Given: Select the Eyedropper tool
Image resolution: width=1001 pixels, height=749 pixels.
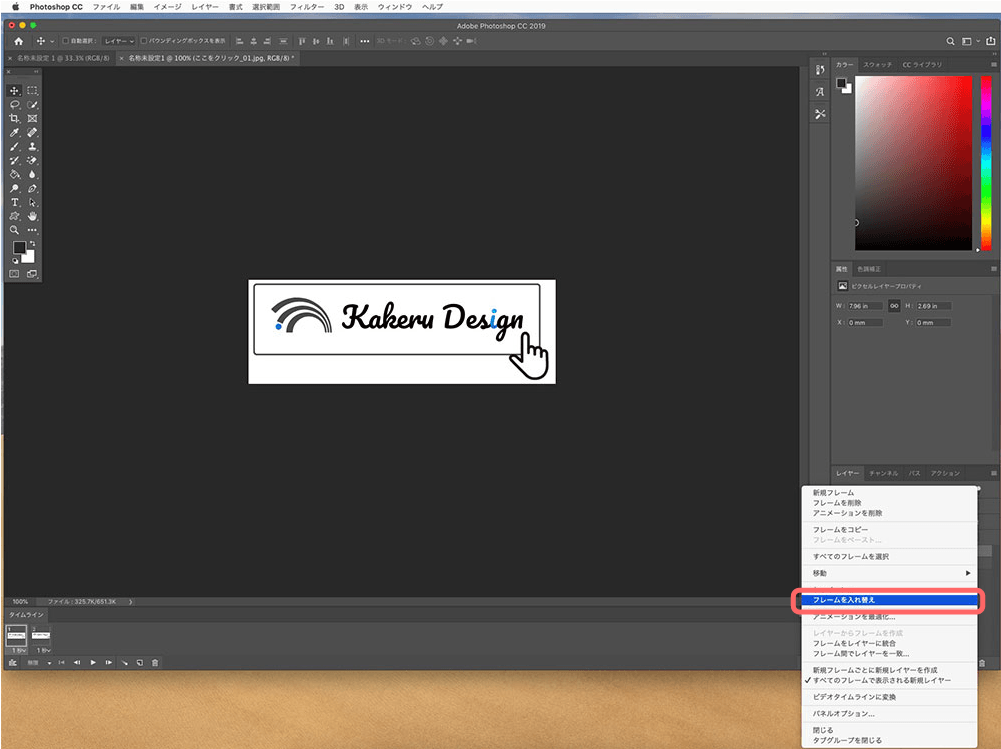Looking at the screenshot, I should (14, 133).
